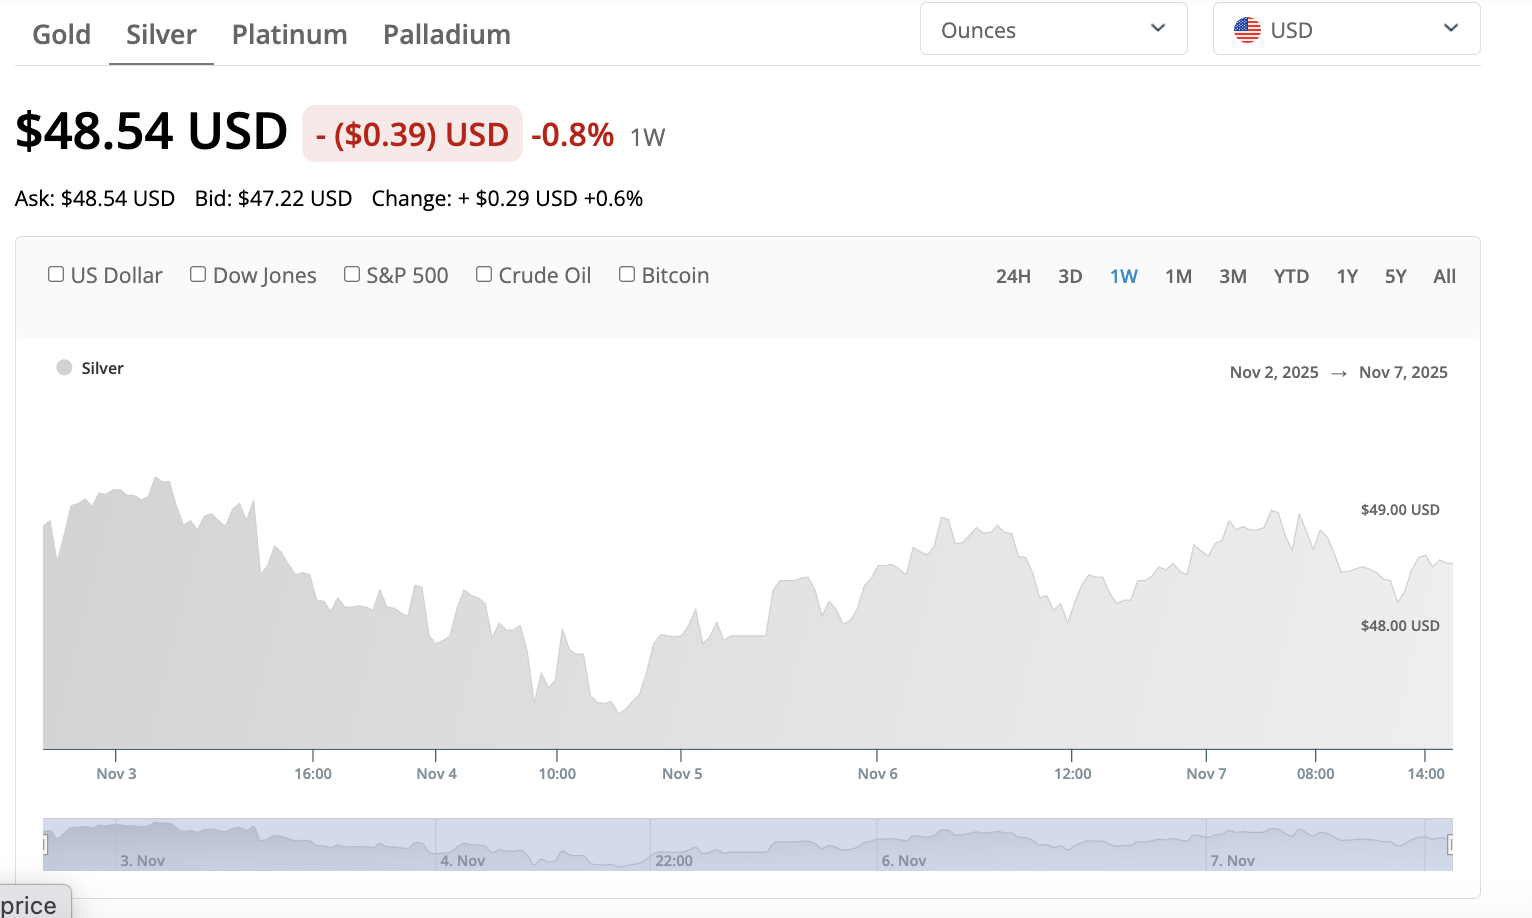This screenshot has height=918, width=1532.
Task: Show the 1M price range
Action: pos(1178,276)
